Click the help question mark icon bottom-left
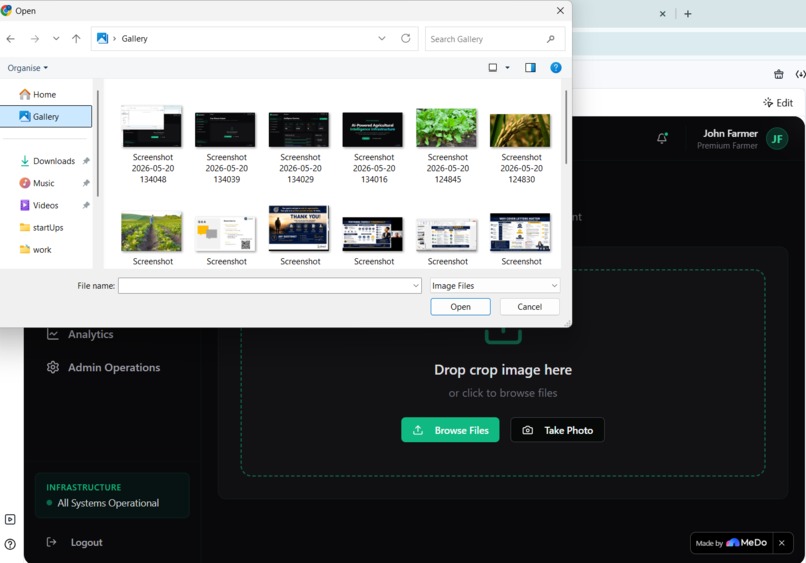The image size is (806, 563). click(10, 544)
